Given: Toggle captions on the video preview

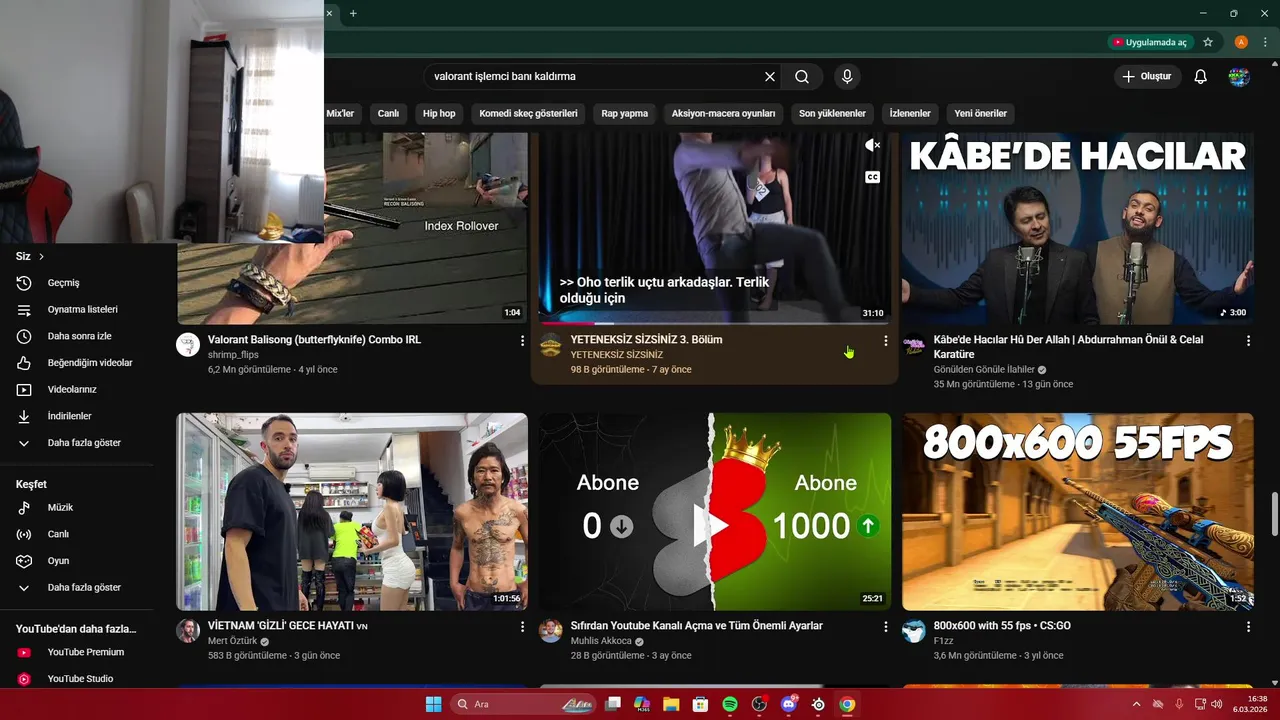Looking at the screenshot, I should click(872, 177).
